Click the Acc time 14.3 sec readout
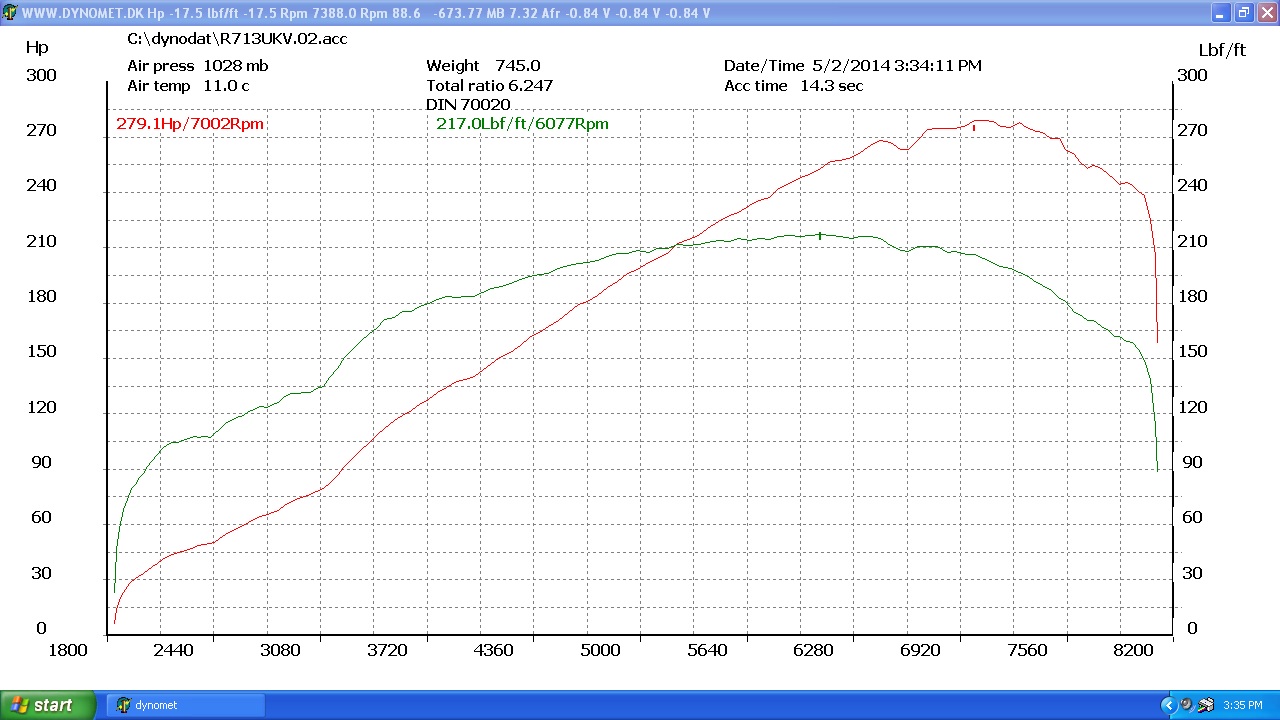The height and width of the screenshot is (720, 1280). click(793, 86)
